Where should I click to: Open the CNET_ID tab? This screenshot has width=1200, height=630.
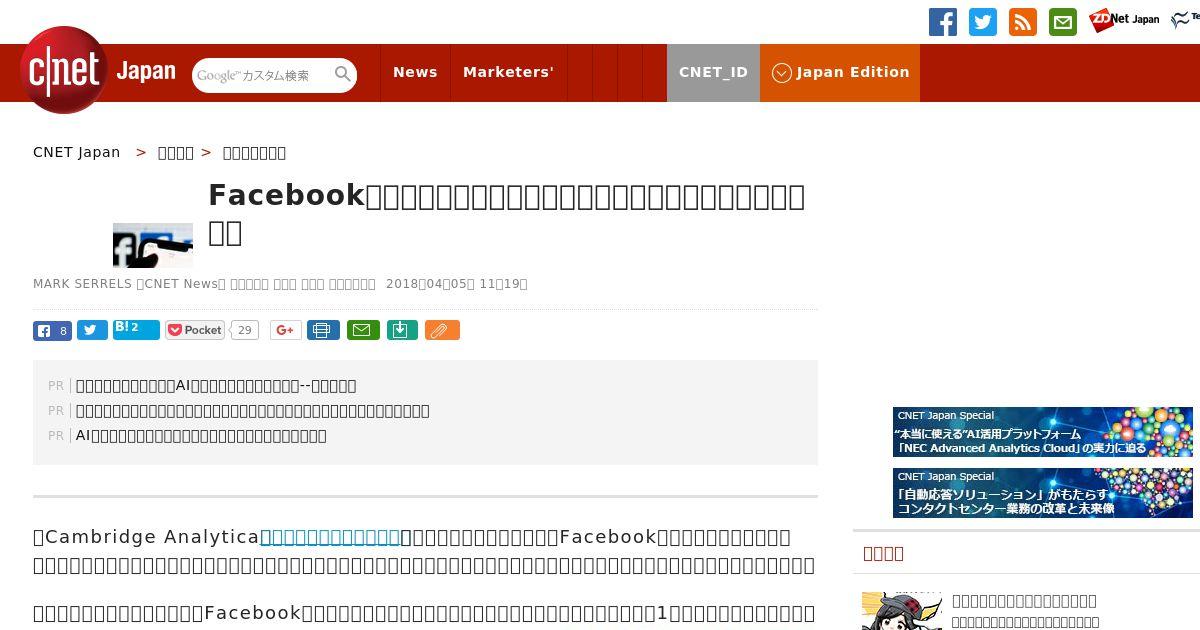pyautogui.click(x=713, y=72)
